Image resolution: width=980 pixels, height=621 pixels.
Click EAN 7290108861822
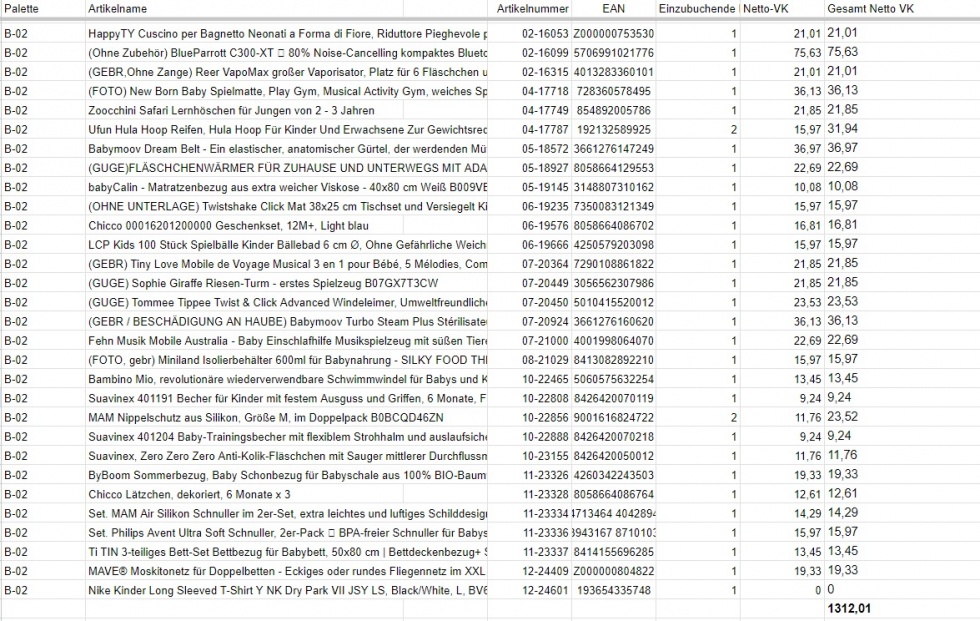click(x=613, y=264)
